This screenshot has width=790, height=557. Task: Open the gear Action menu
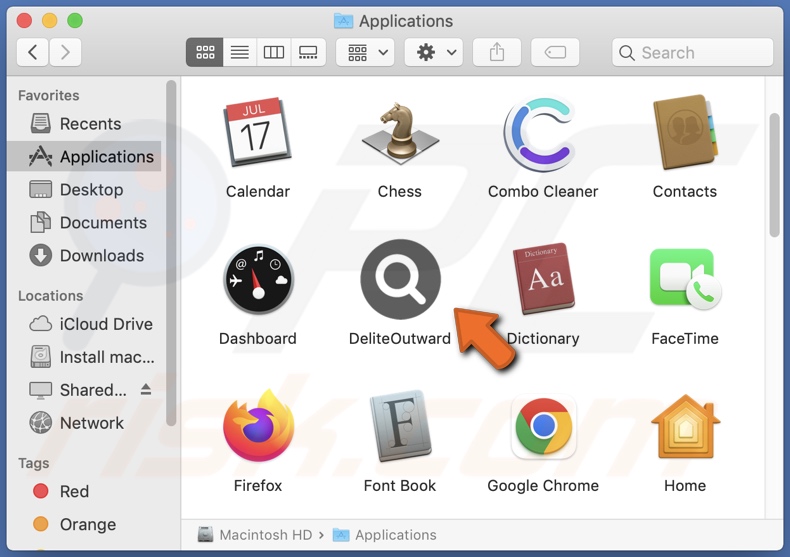coord(434,52)
